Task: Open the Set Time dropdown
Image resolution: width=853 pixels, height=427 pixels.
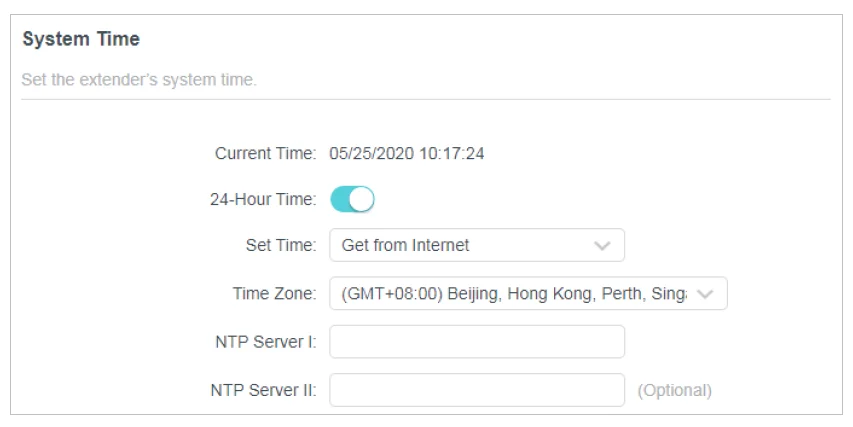Action: (x=476, y=245)
